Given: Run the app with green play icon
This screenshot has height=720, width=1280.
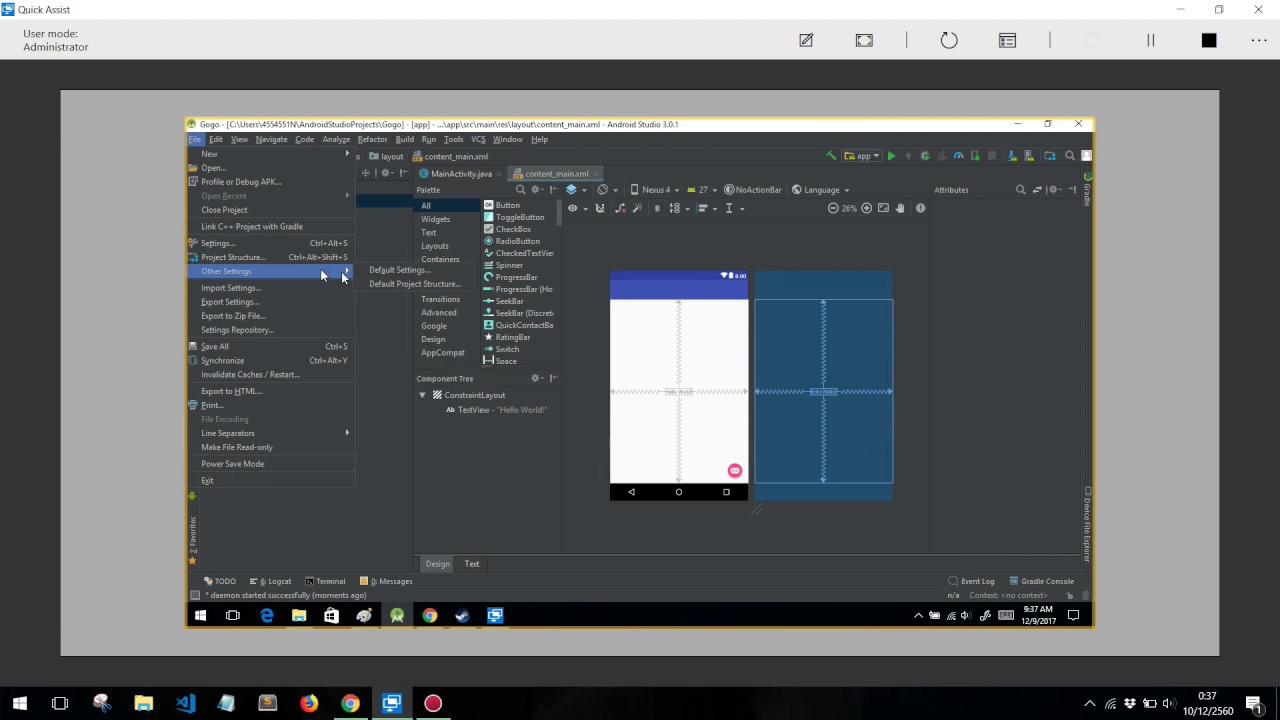Looking at the screenshot, I should pos(891,156).
